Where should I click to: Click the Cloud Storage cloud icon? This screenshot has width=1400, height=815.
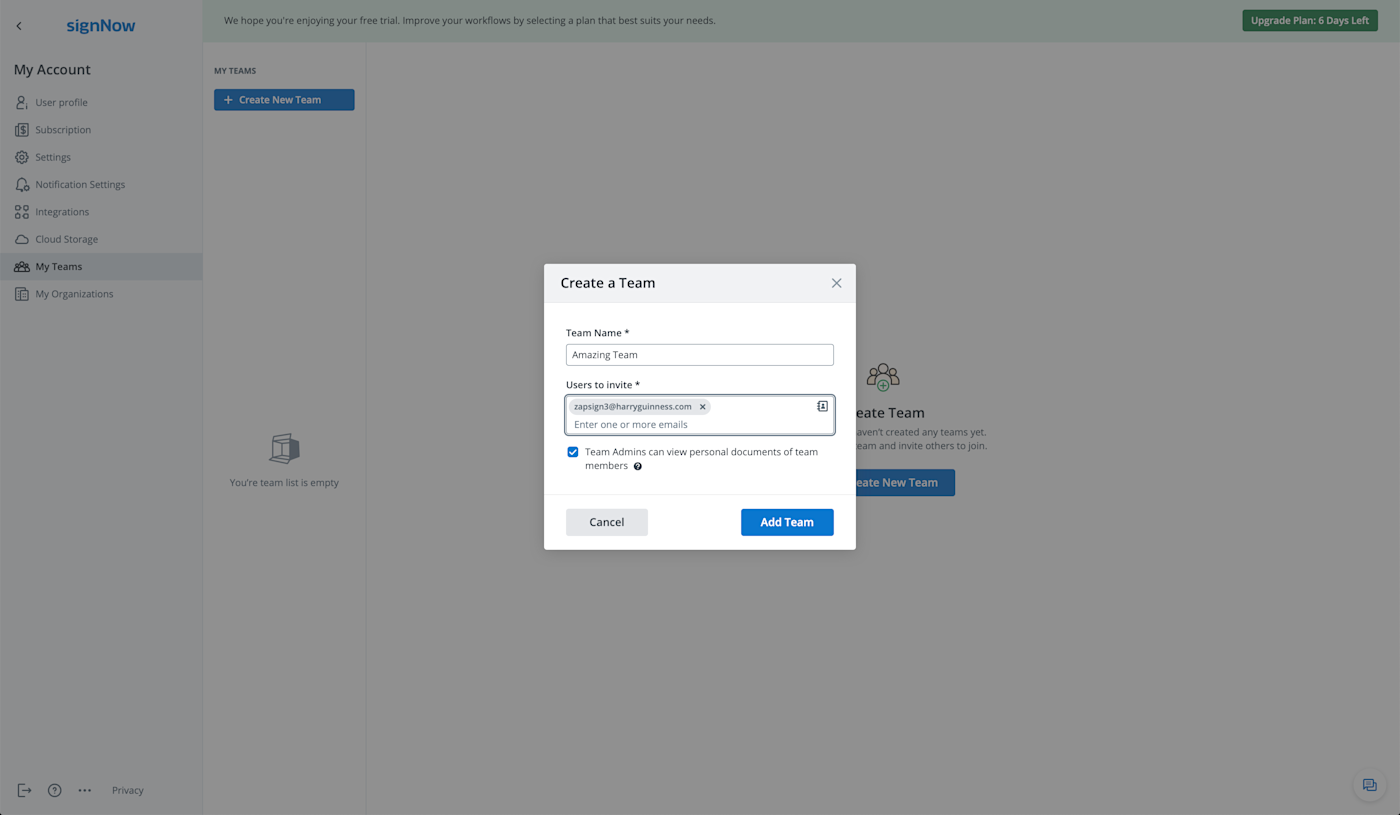(21, 239)
